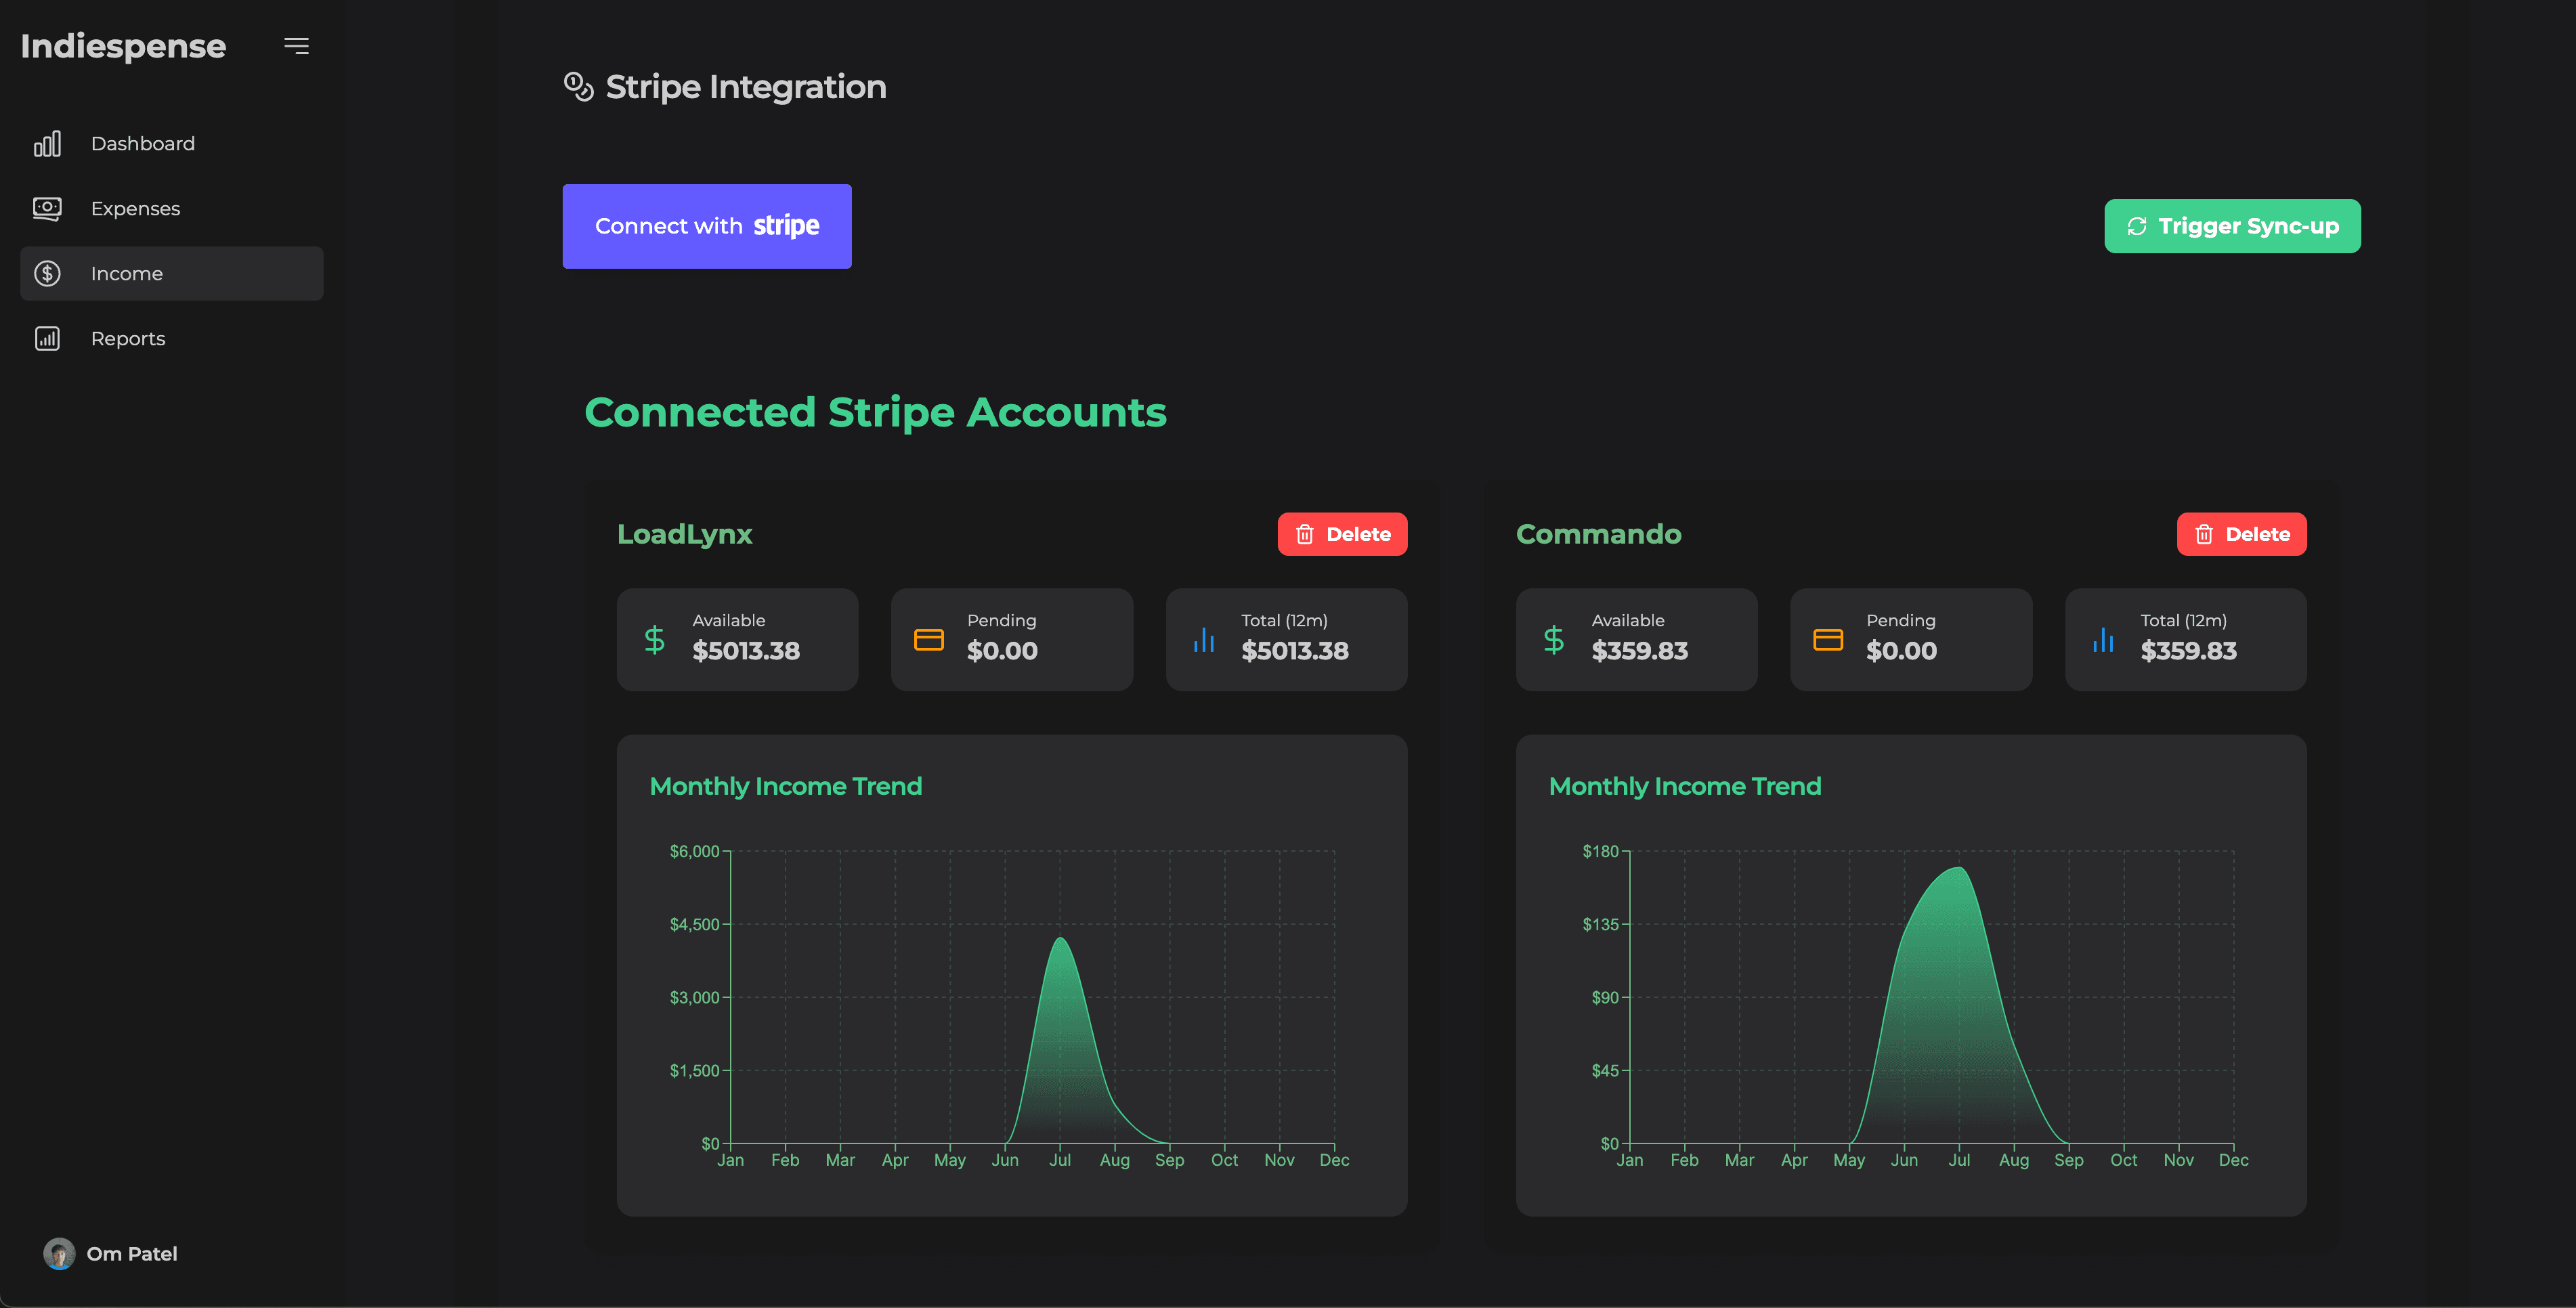Click the Expenses cash icon

click(x=47, y=209)
